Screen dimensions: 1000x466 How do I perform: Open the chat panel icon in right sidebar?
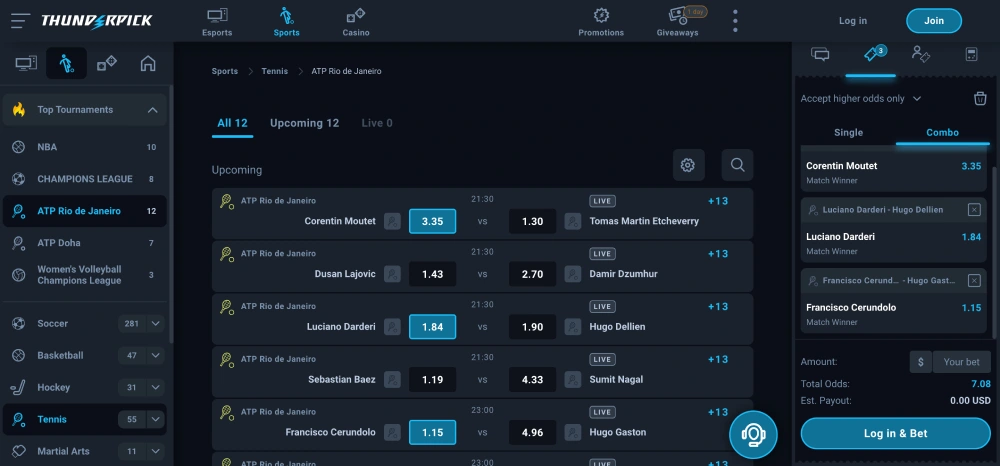tap(820, 54)
